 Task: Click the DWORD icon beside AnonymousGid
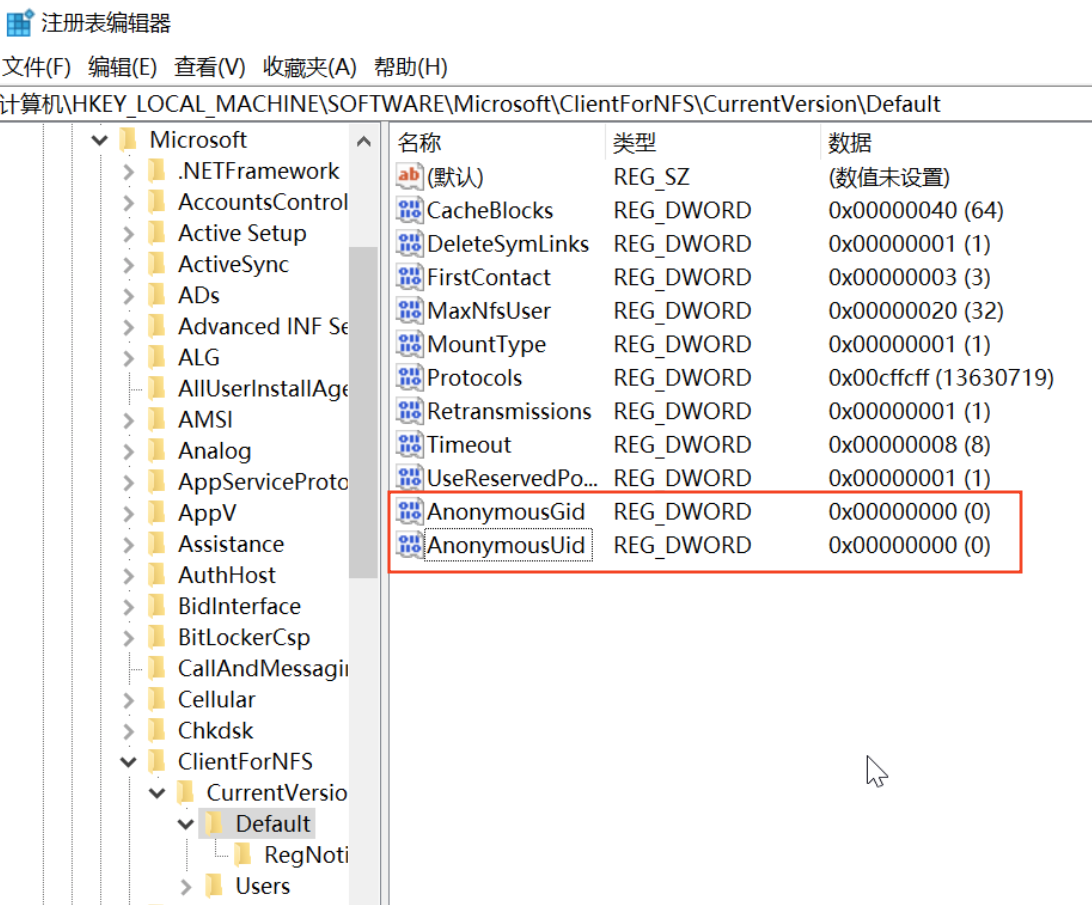point(410,512)
